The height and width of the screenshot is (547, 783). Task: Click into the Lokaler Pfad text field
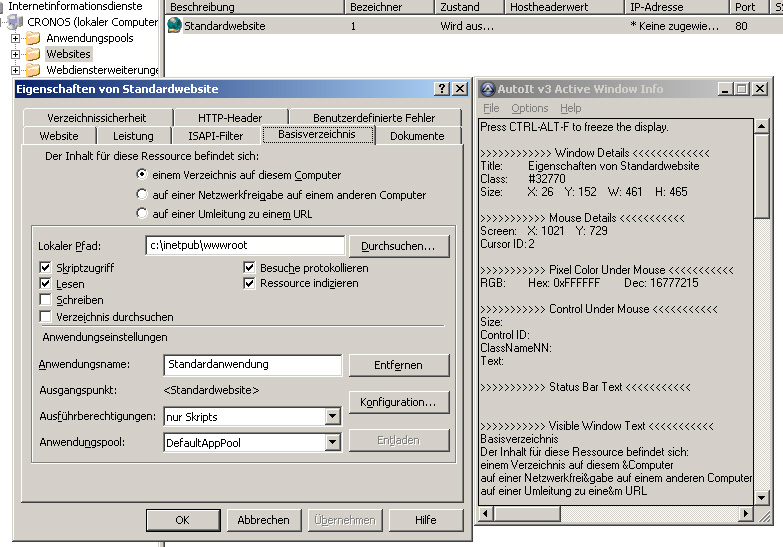coord(244,245)
